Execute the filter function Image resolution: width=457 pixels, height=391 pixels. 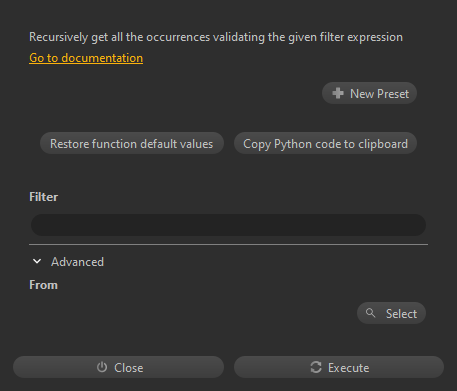coord(339,367)
